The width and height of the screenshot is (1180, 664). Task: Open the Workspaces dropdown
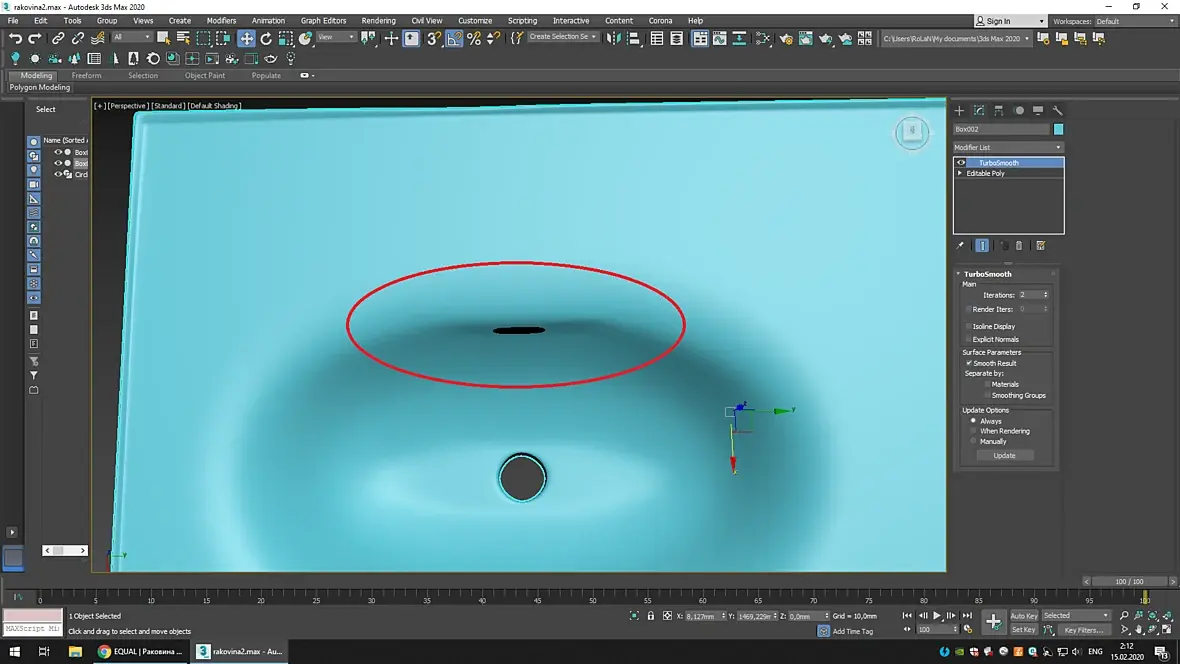point(1135,21)
